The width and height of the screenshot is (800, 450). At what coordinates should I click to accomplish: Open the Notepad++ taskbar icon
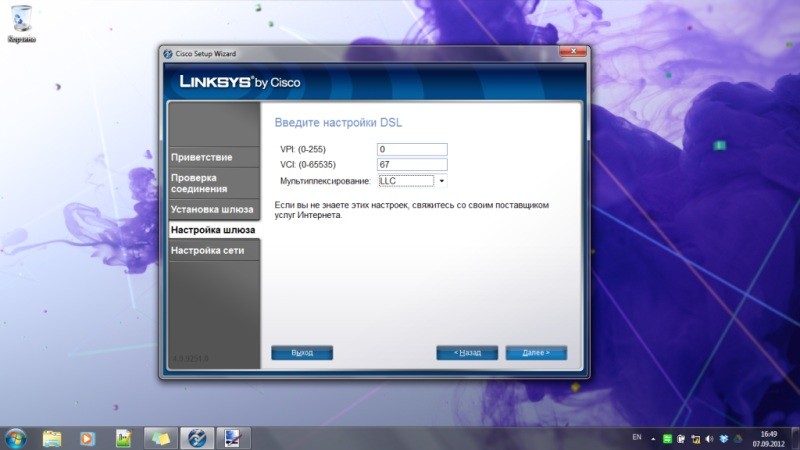pos(124,438)
